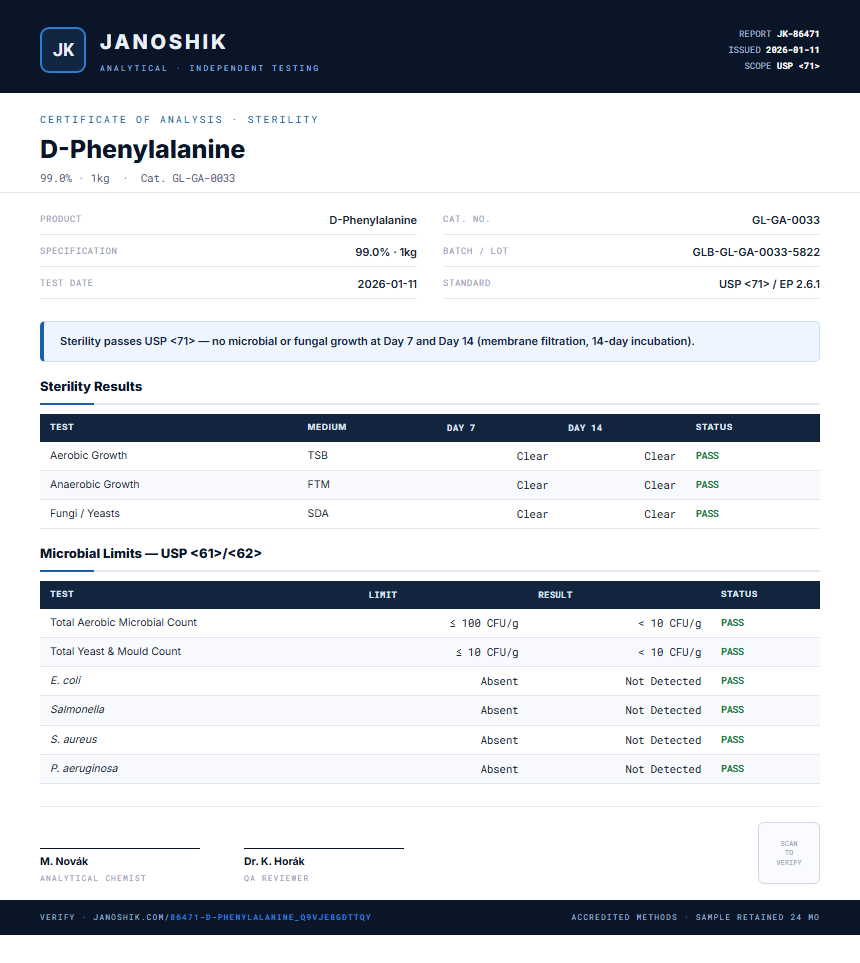Screen dimensions: 860x963
Task: Click the Scan to Verify box
Action: (x=789, y=853)
